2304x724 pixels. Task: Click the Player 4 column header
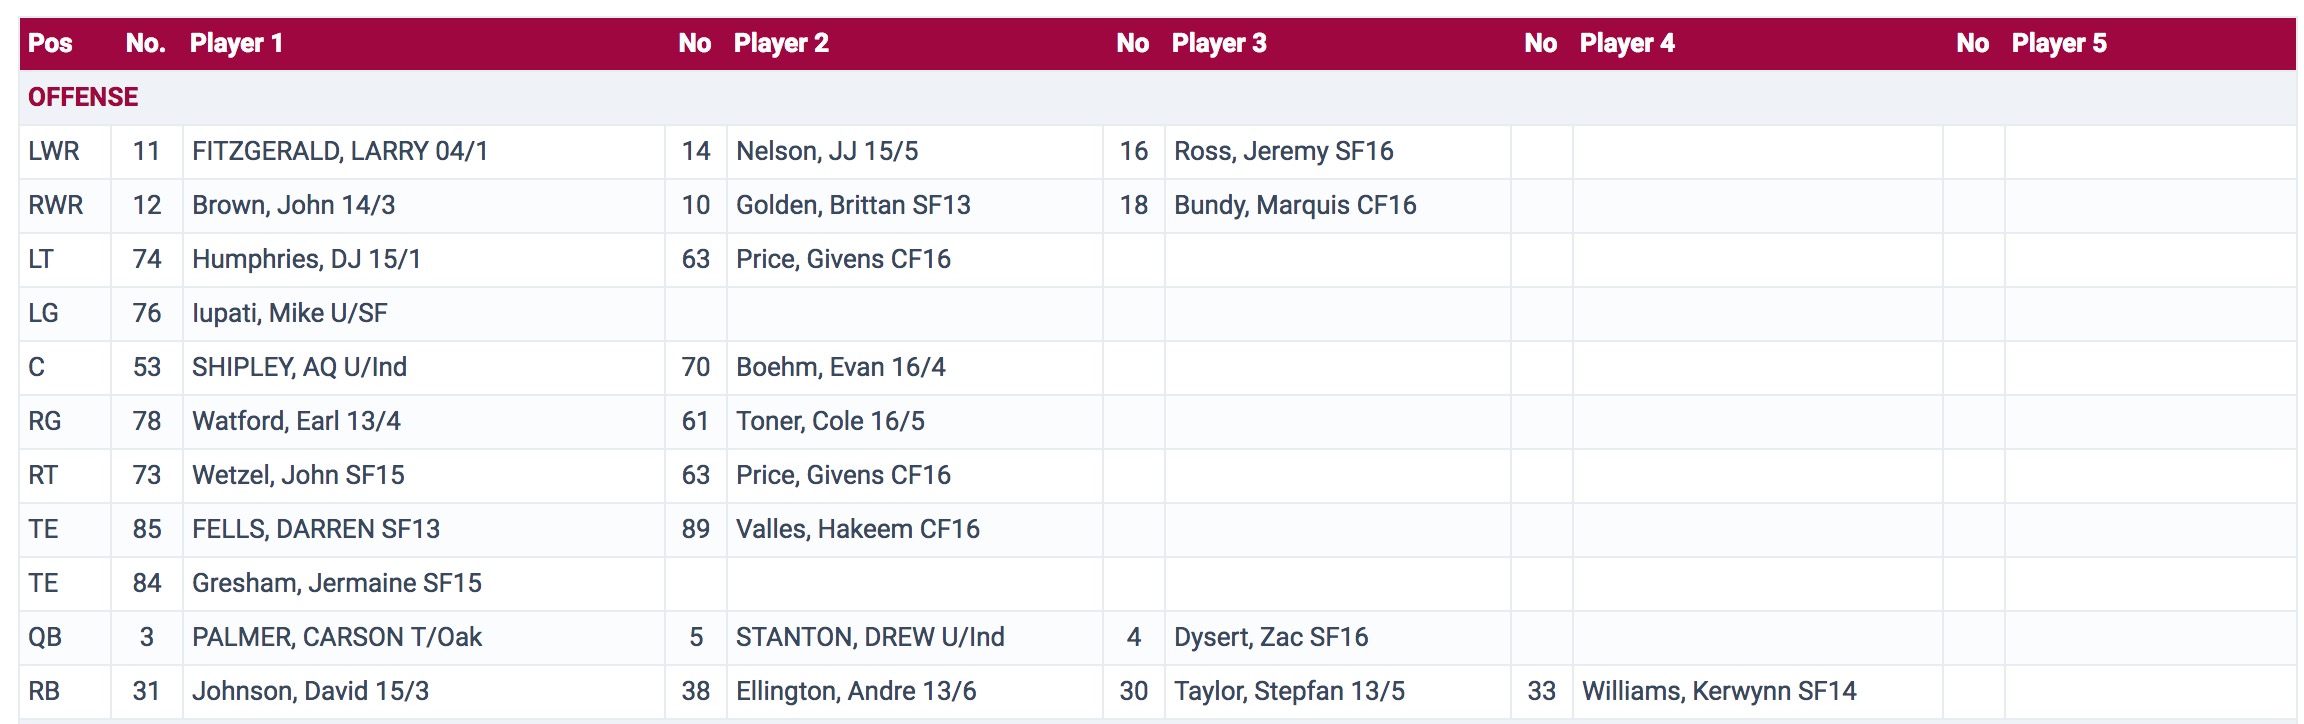[x=1627, y=43]
